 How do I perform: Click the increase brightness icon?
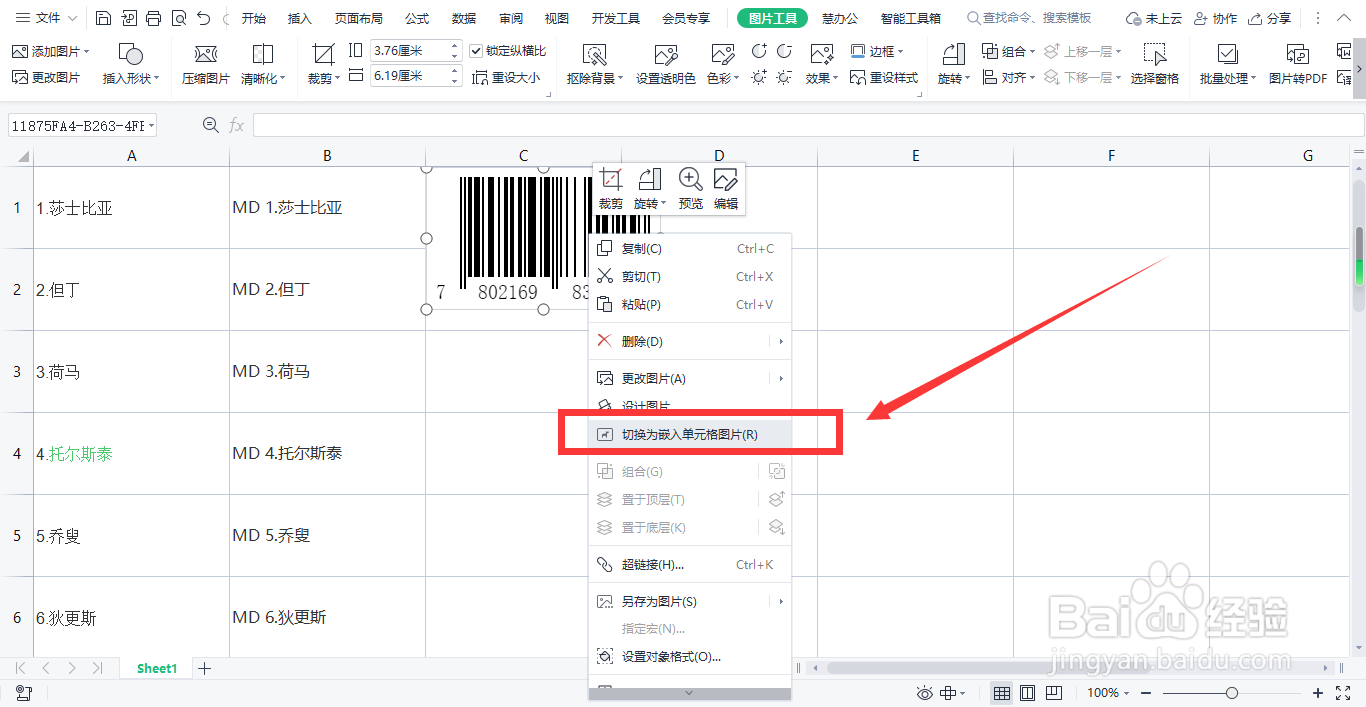coord(759,77)
